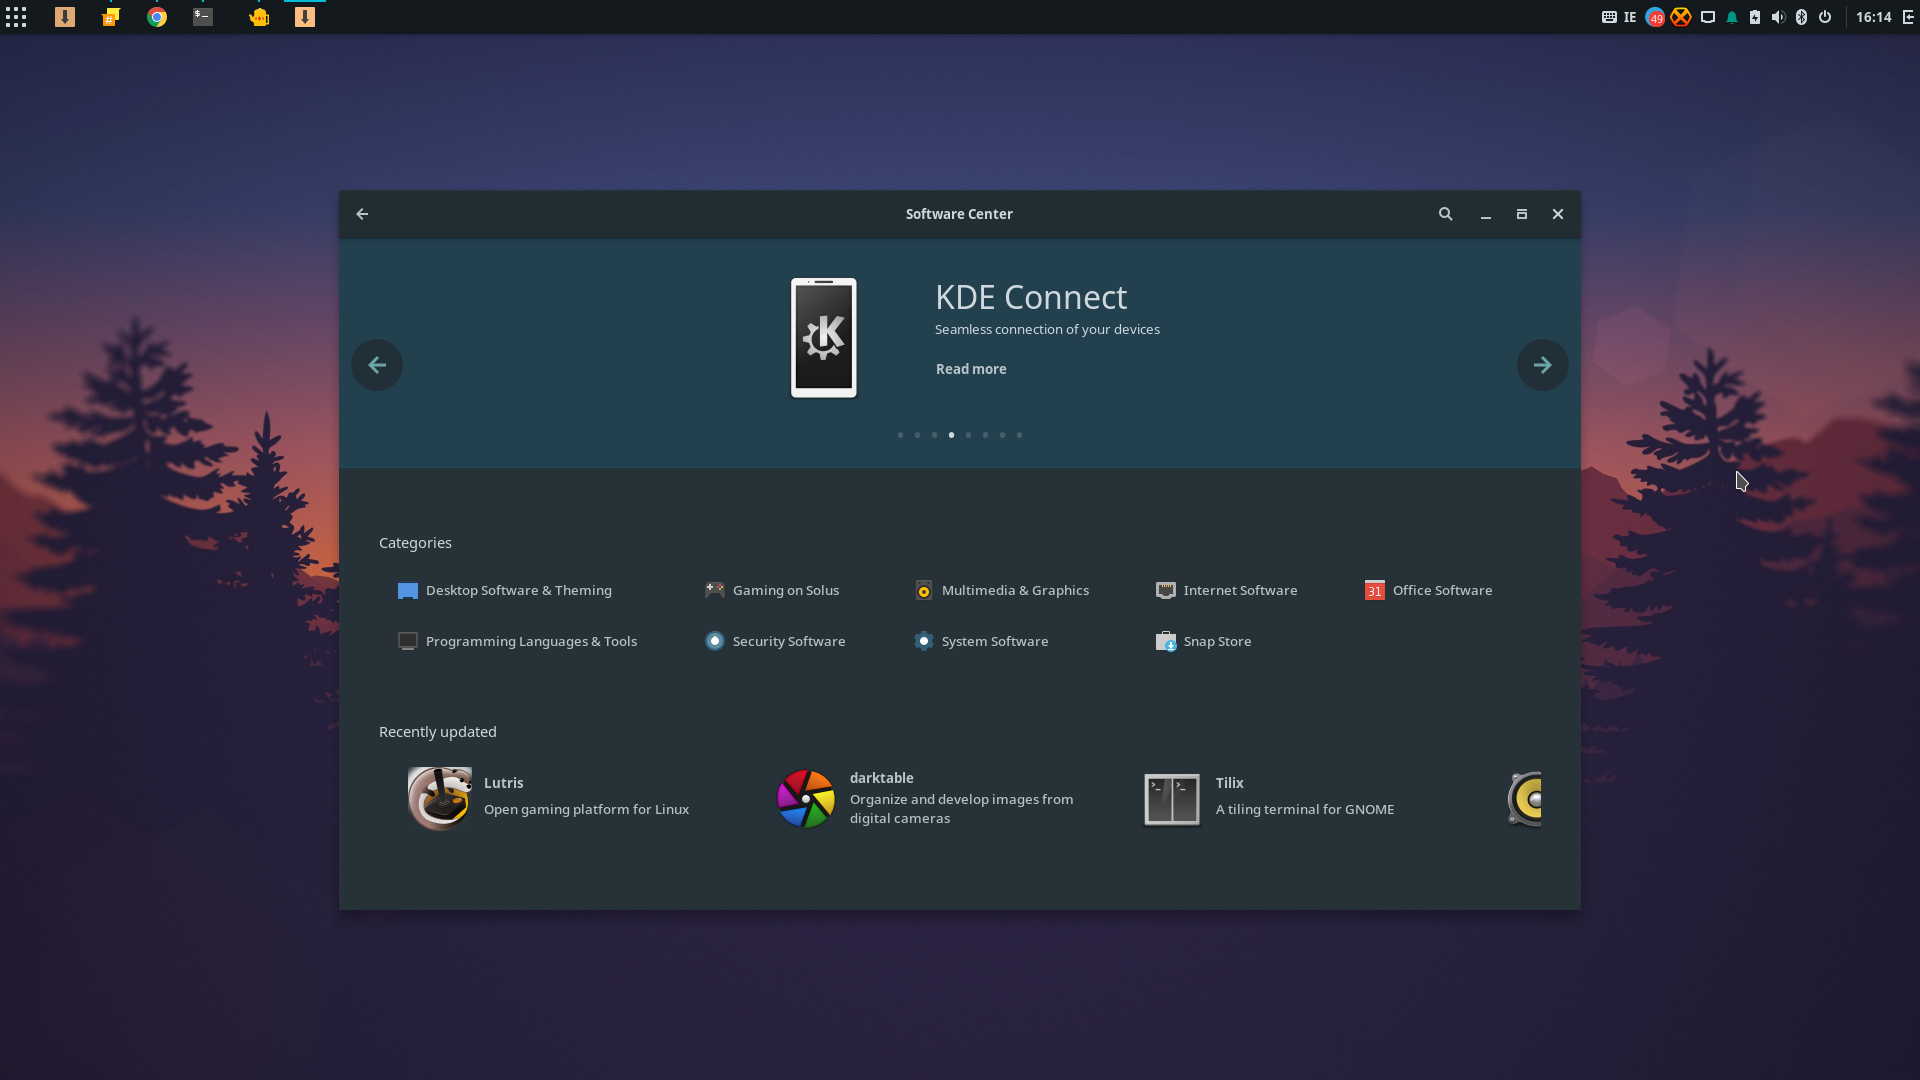Open the applications grid menu
Image resolution: width=1920 pixels, height=1080 pixels.
[x=16, y=17]
